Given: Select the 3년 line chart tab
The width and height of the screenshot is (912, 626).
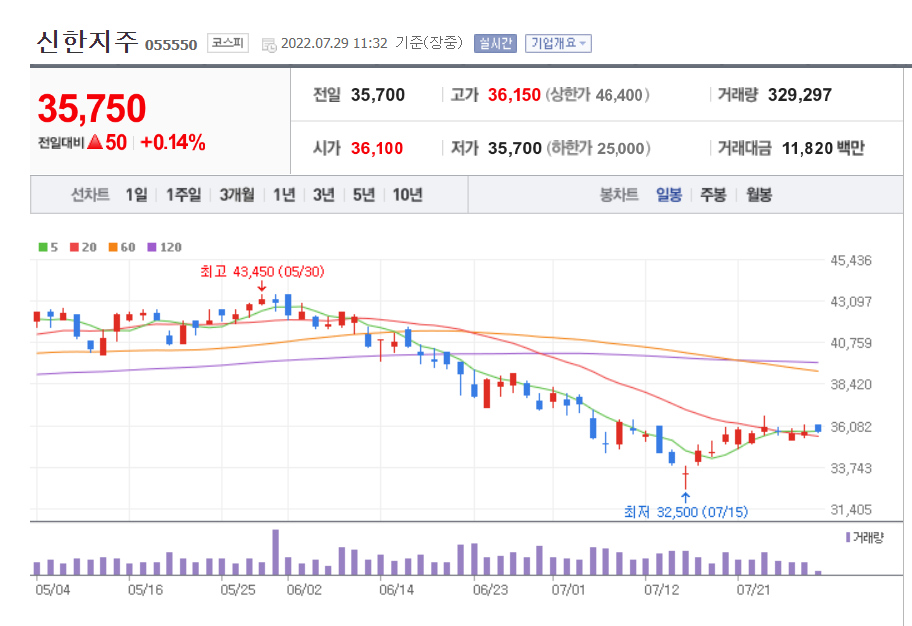Looking at the screenshot, I should (x=324, y=195).
